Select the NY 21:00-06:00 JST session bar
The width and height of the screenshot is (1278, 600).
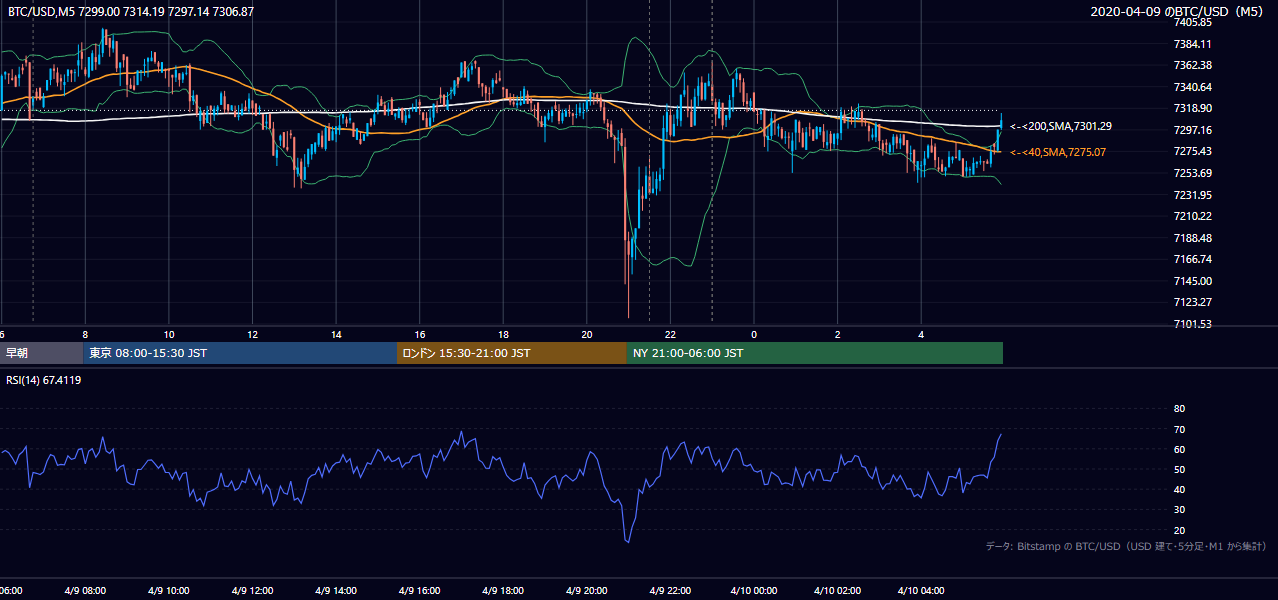point(815,353)
